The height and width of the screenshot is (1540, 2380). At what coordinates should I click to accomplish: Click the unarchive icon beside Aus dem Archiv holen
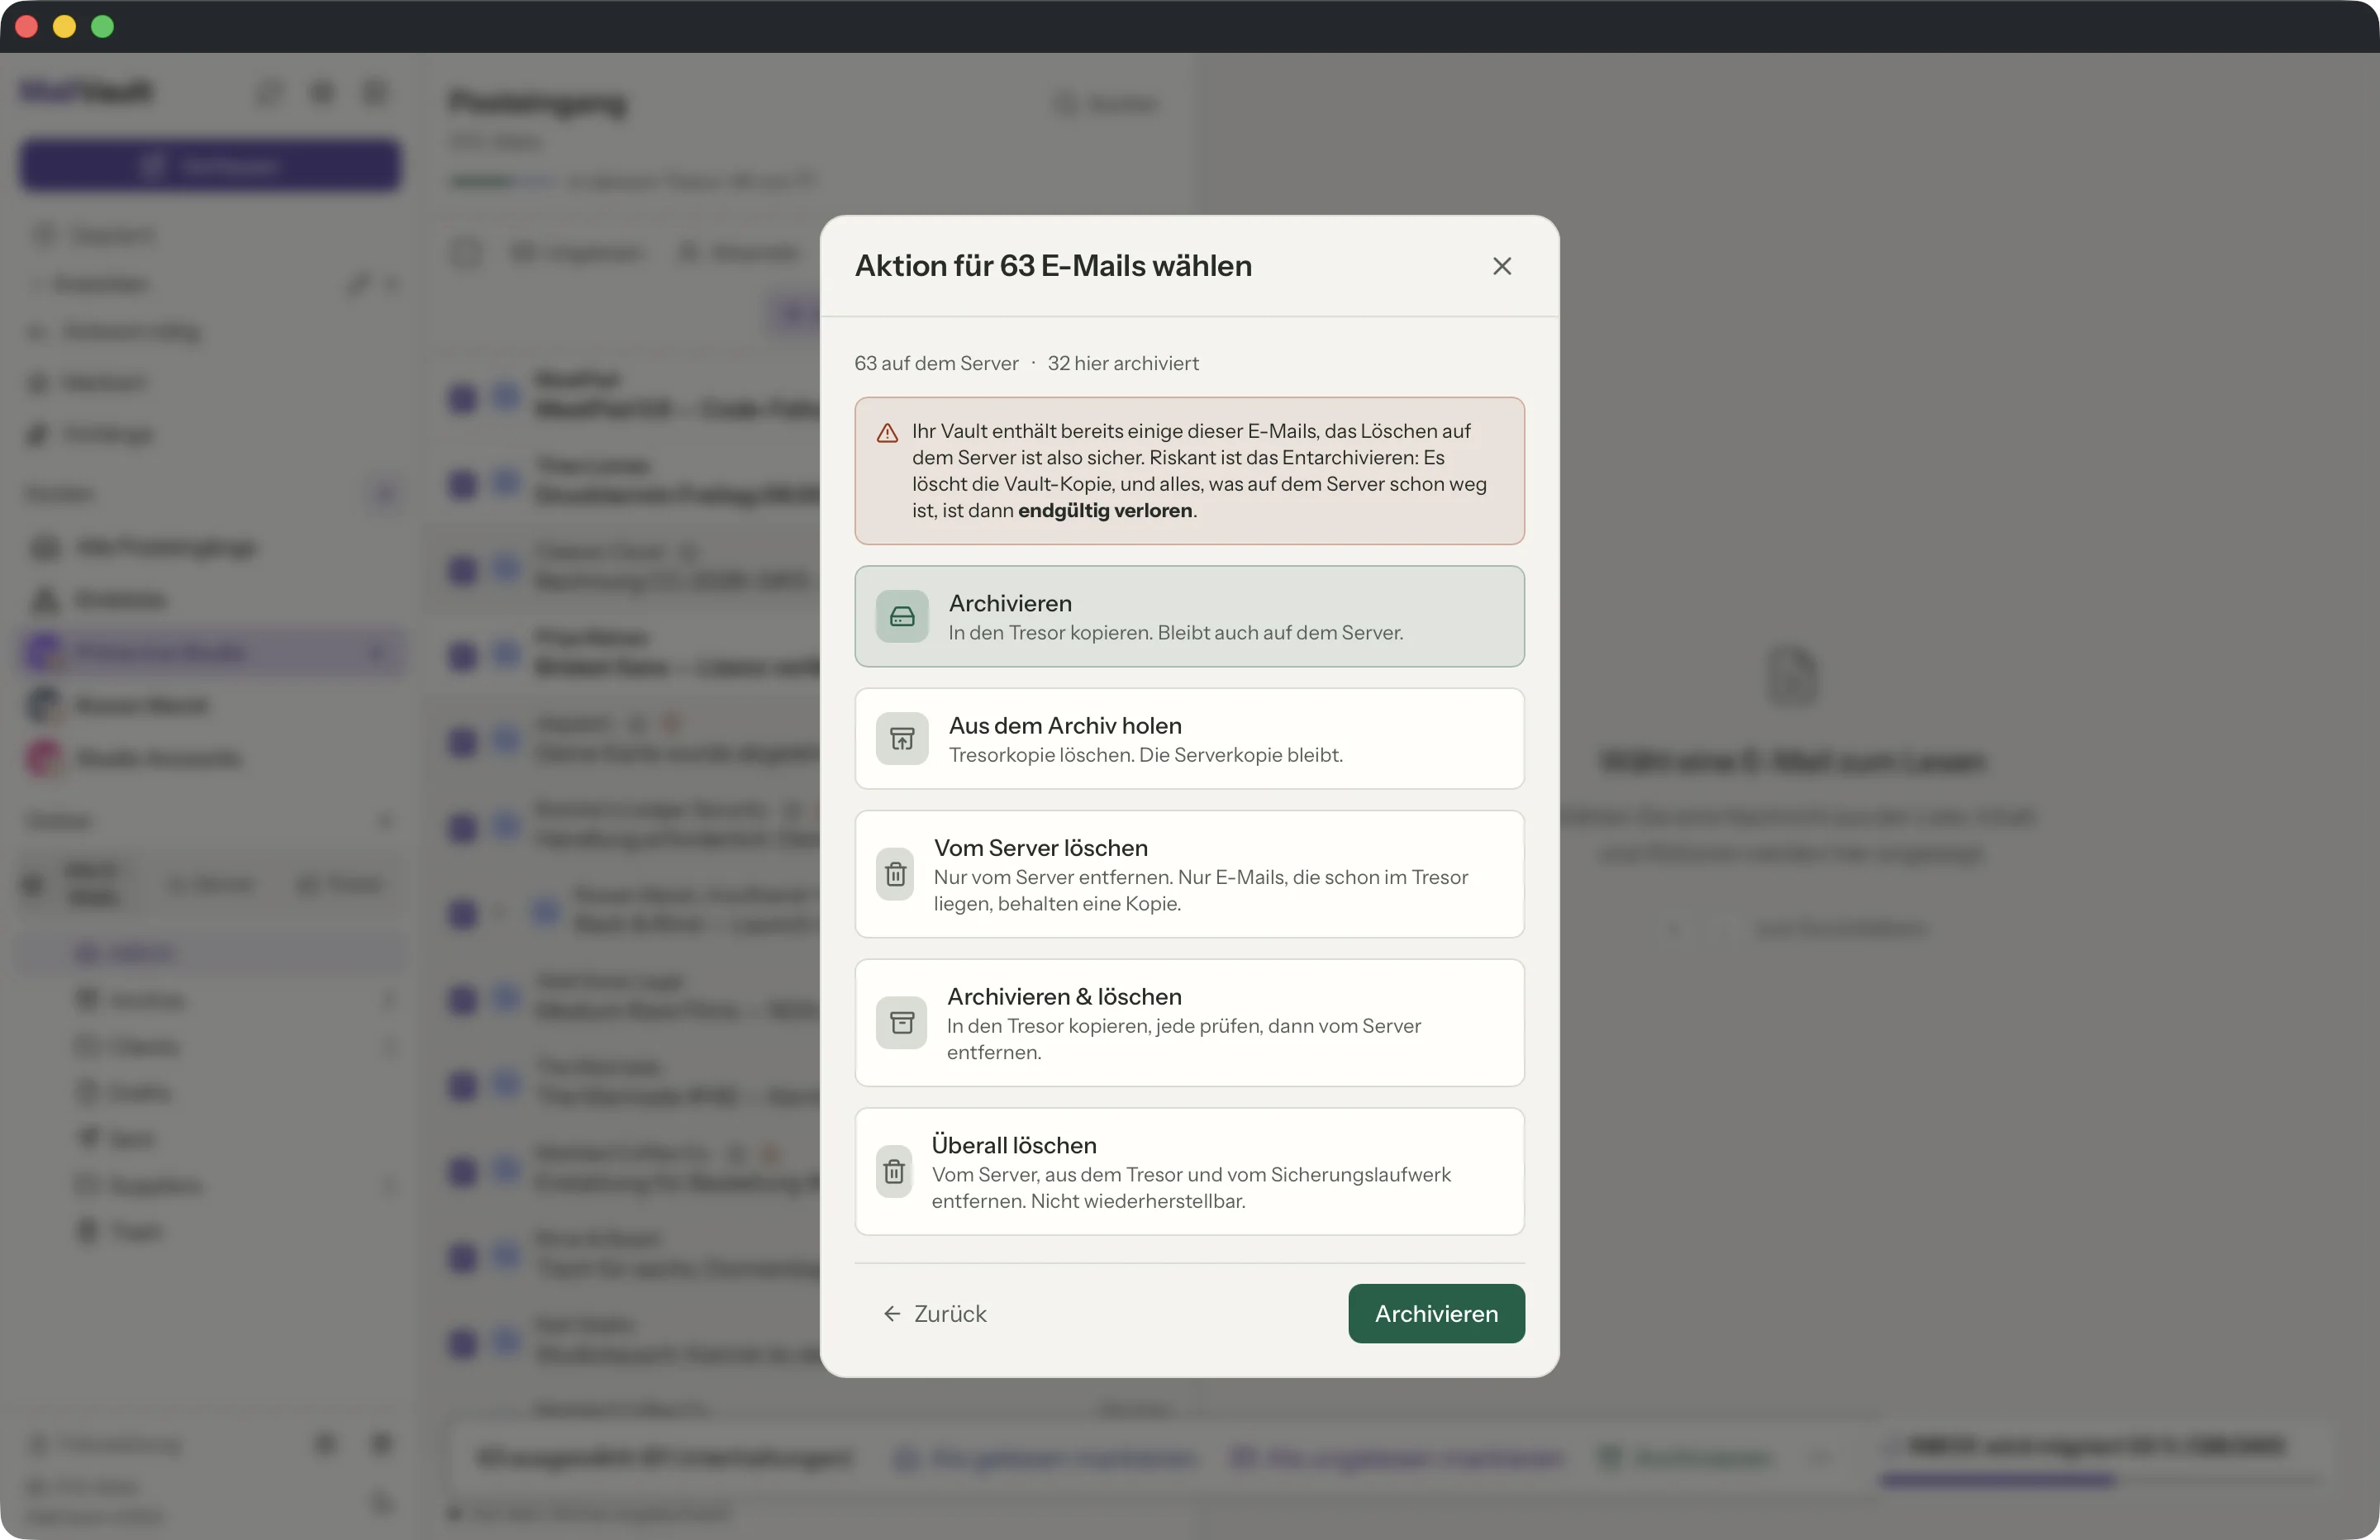click(x=902, y=739)
